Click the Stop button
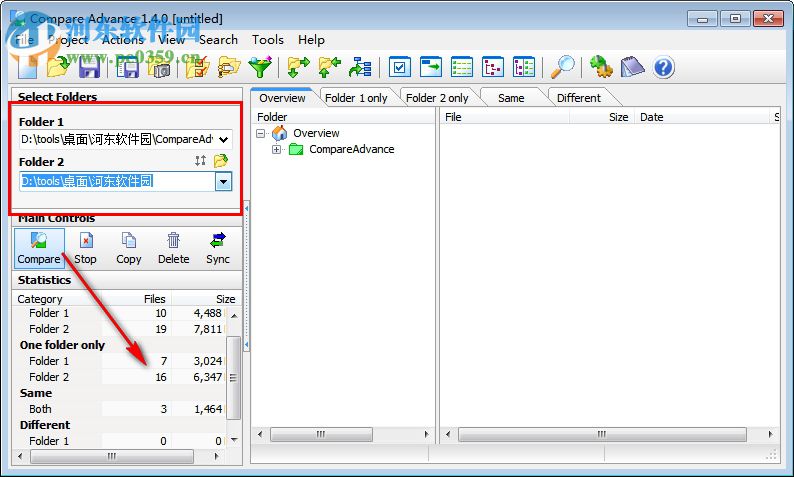Image resolution: width=794 pixels, height=477 pixels. [x=85, y=248]
